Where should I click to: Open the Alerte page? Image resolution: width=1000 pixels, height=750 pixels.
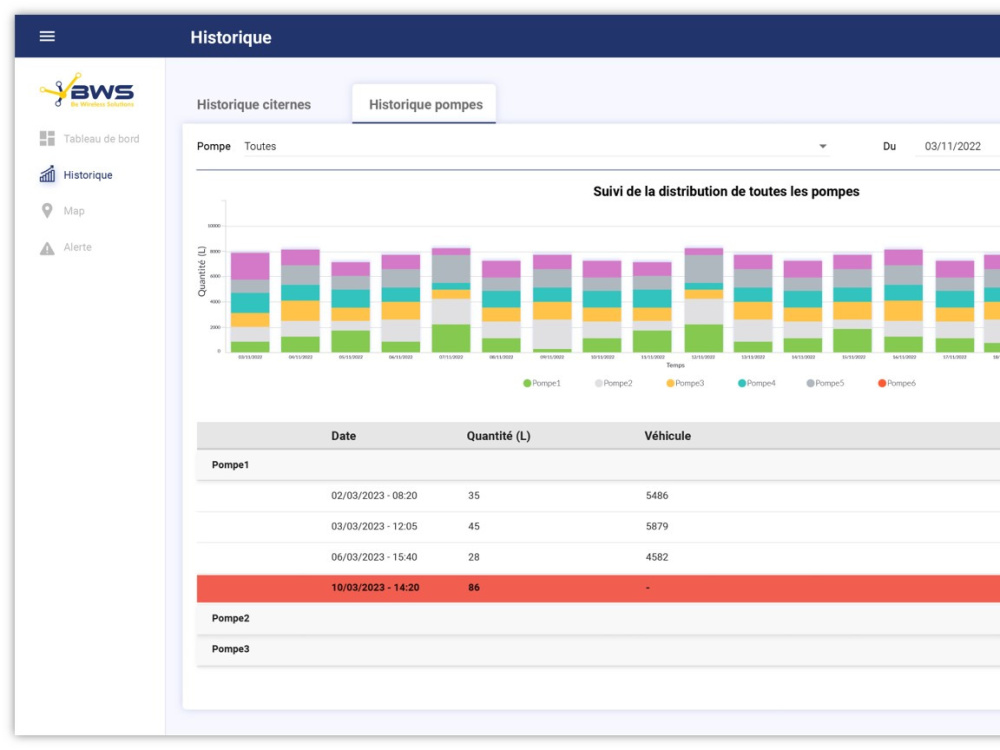77,247
